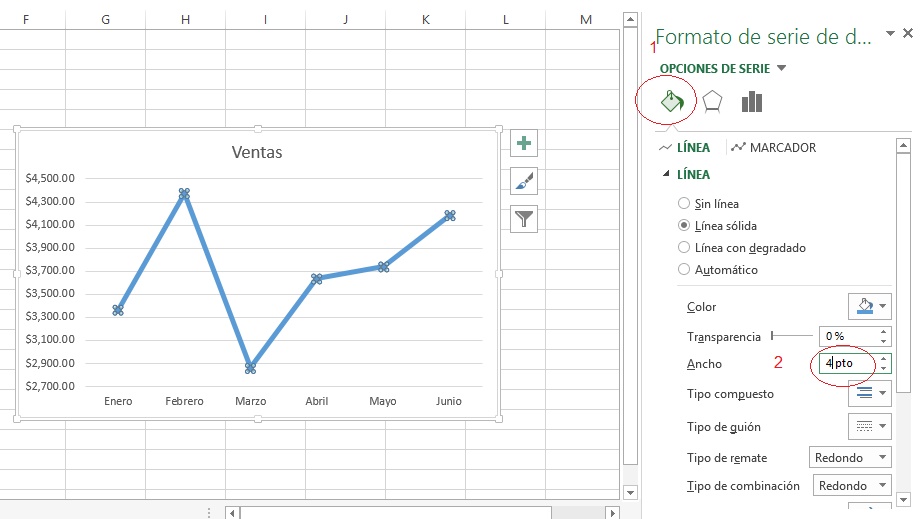
Task: Close the Formato de serie pane
Action: coord(907,34)
